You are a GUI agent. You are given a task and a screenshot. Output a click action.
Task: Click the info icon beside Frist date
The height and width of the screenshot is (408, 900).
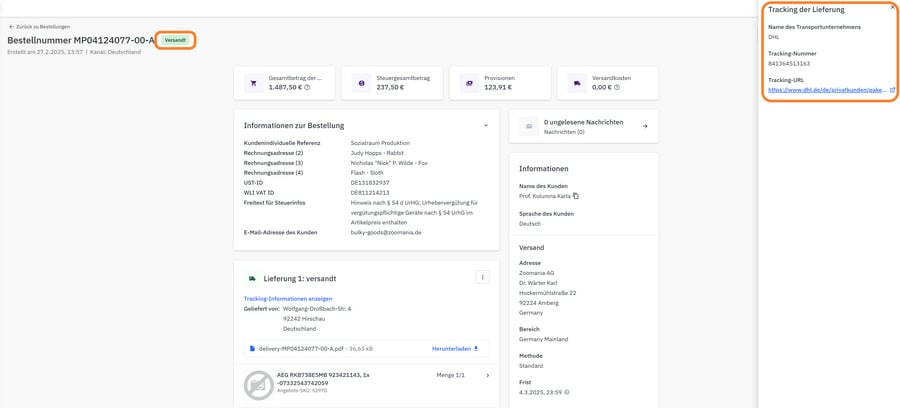[567, 392]
